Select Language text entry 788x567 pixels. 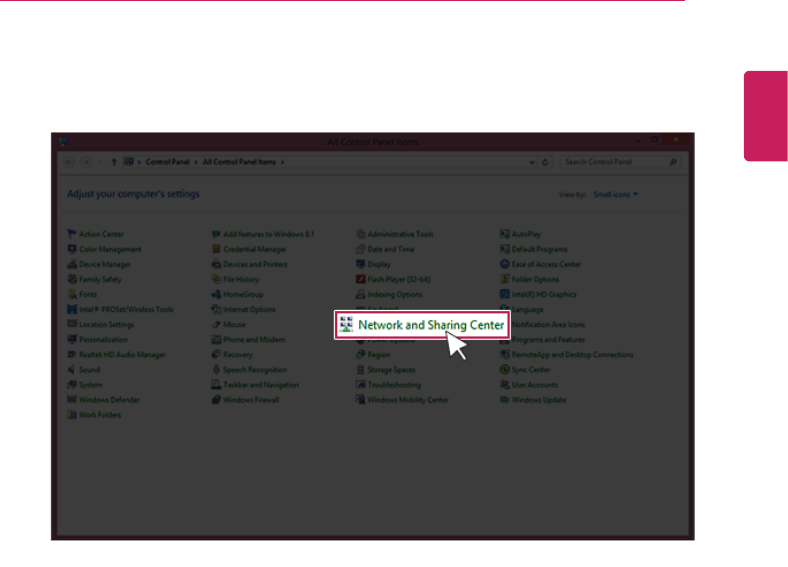click(527, 310)
